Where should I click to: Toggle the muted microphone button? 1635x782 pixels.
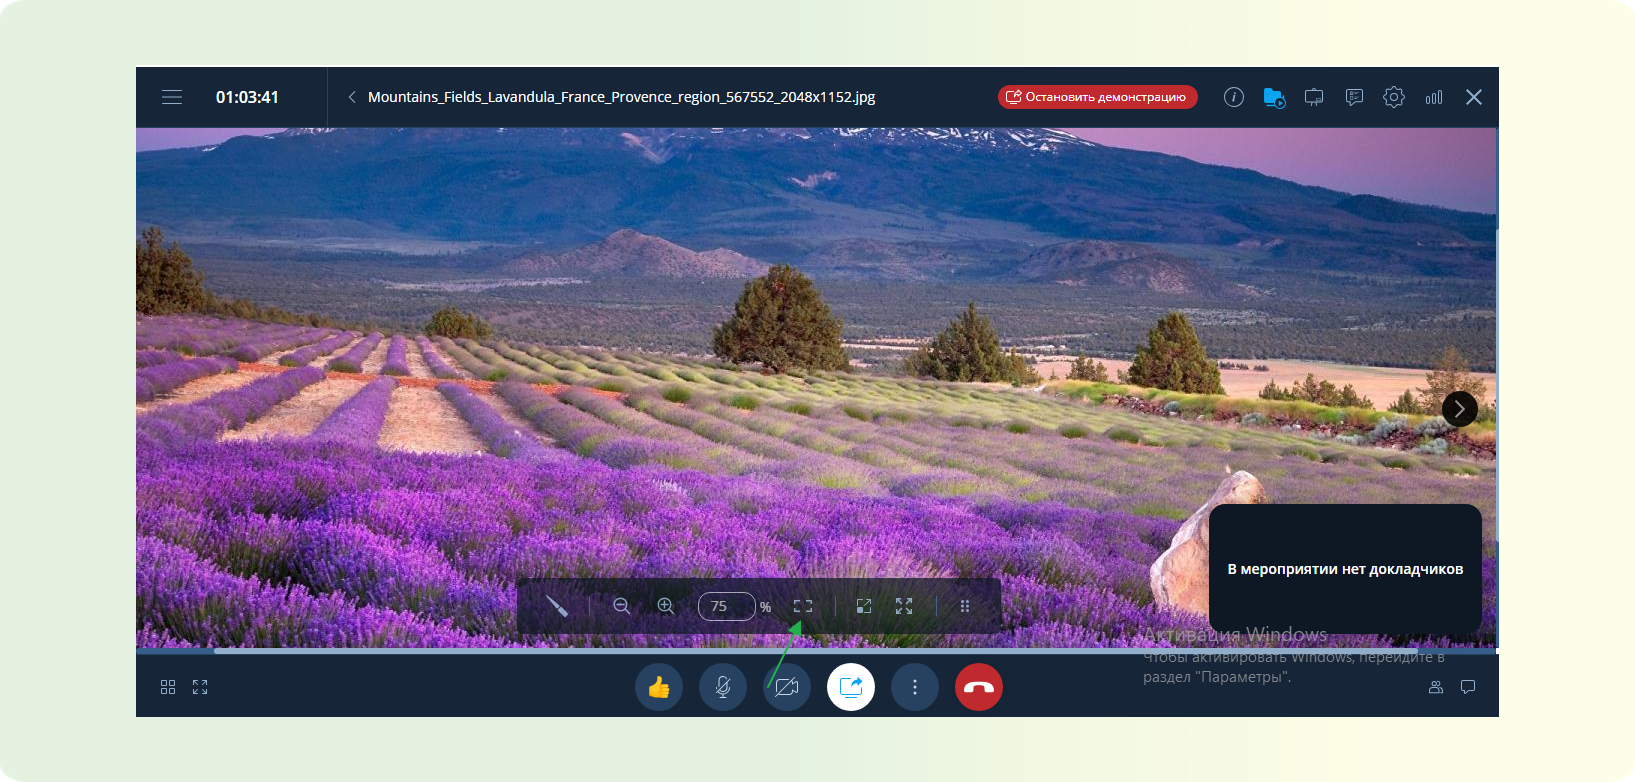point(723,687)
